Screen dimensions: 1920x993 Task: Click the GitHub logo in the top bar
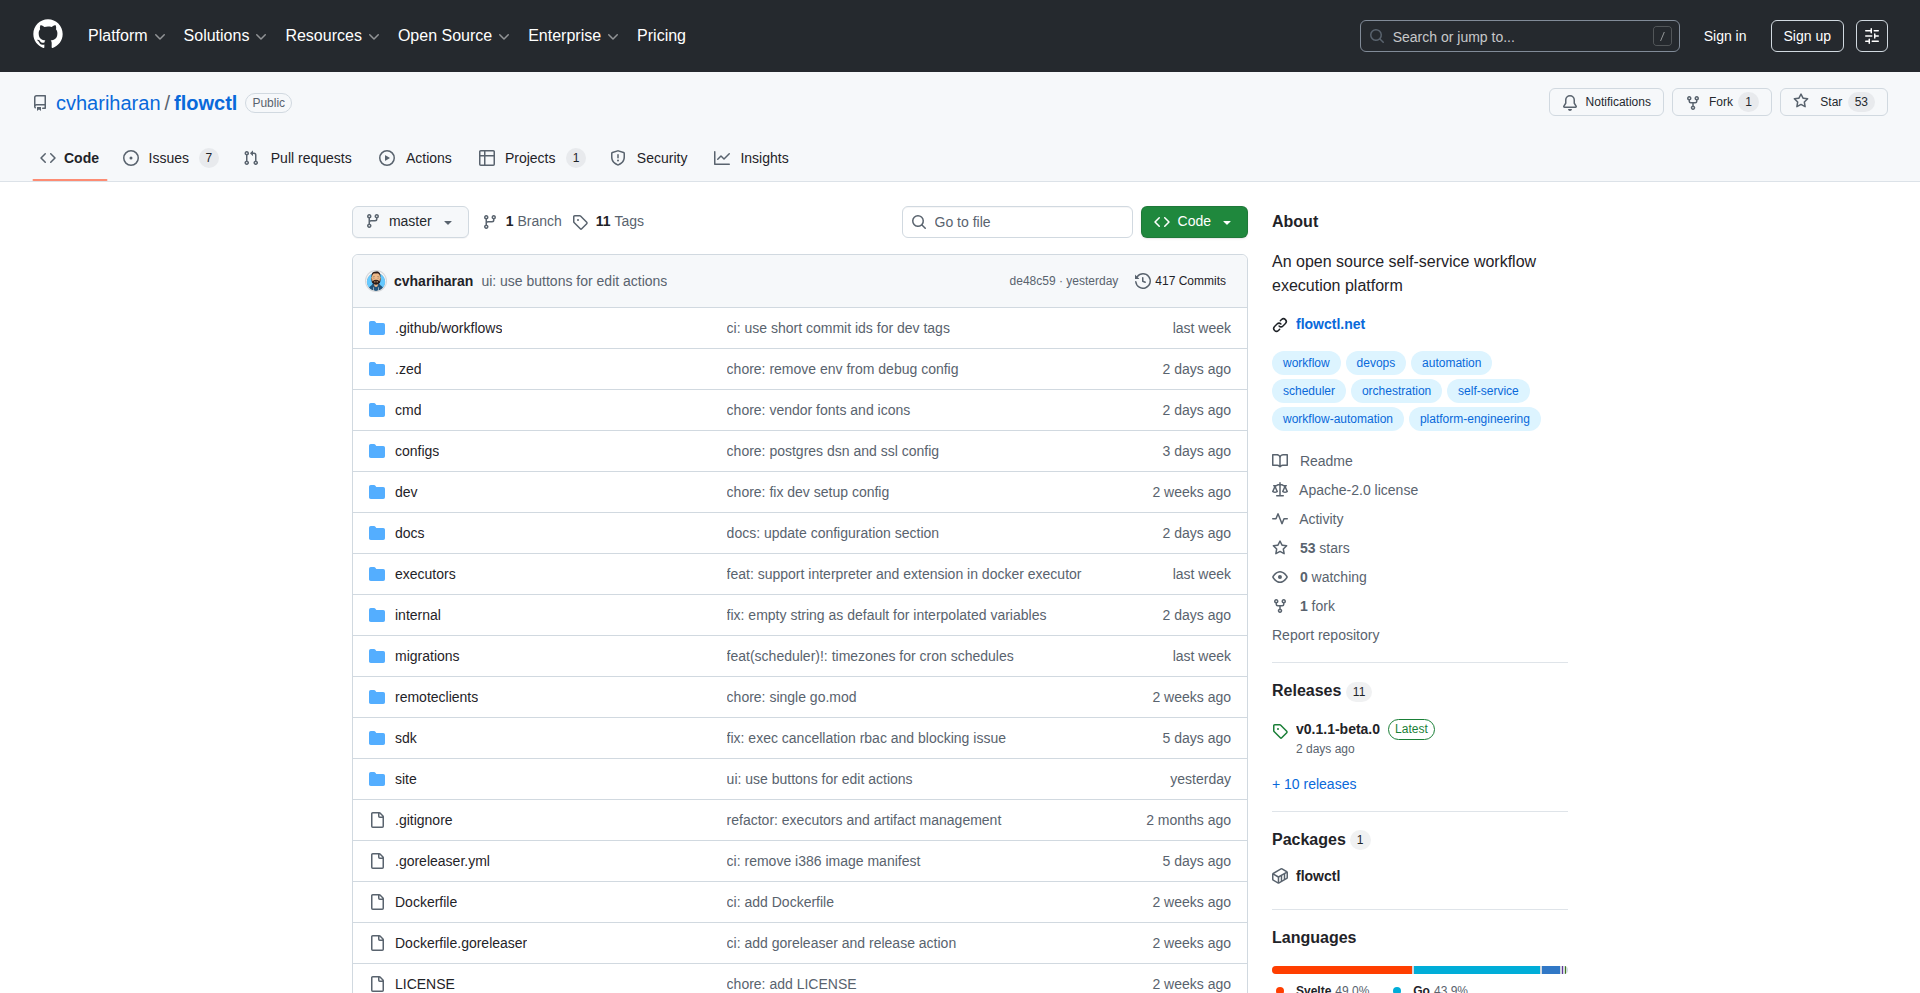(x=46, y=35)
